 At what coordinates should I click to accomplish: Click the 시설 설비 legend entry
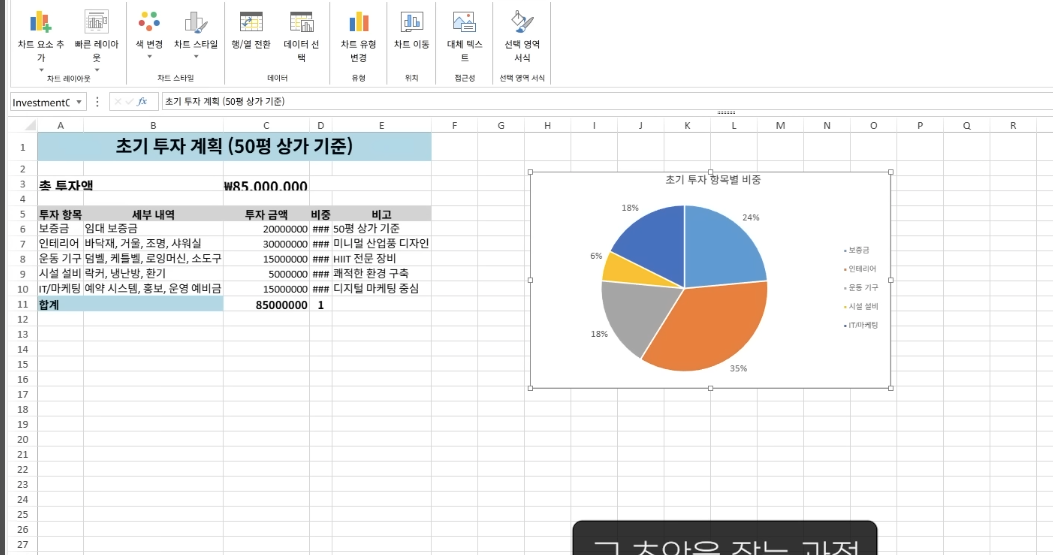[861, 306]
